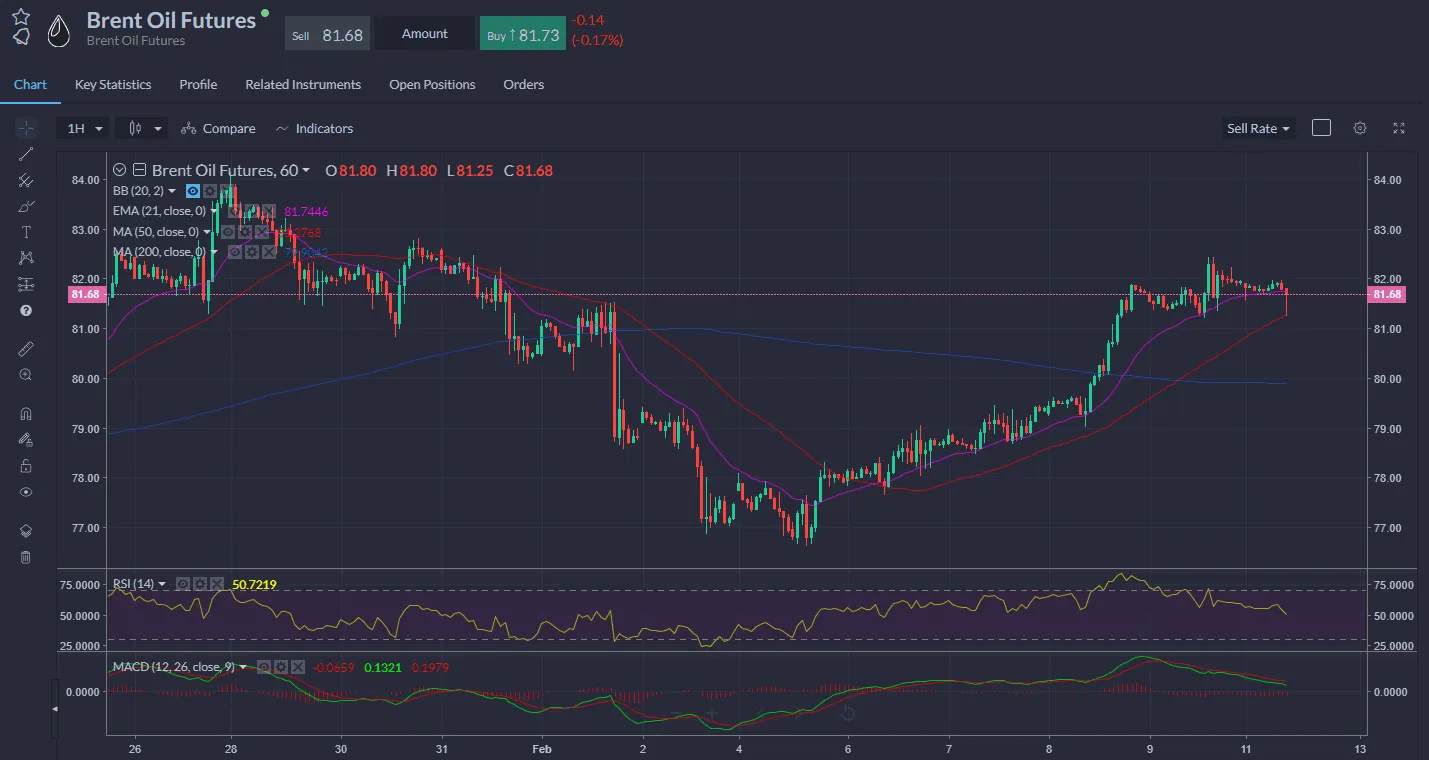The width and height of the screenshot is (1429, 760).
Task: Toggle visibility of RSI (14) pane
Action: click(x=183, y=584)
